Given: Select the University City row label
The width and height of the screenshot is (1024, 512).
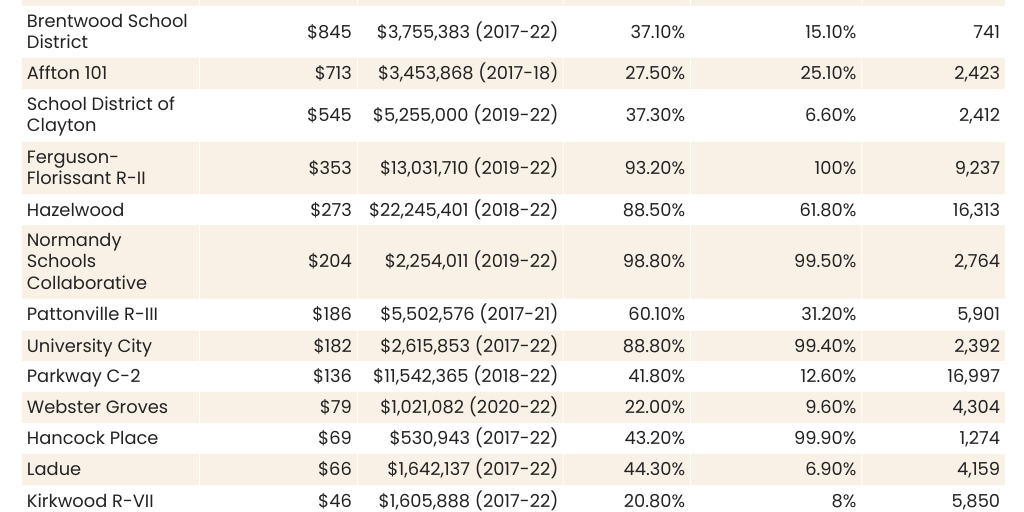Looking at the screenshot, I should click(90, 346).
